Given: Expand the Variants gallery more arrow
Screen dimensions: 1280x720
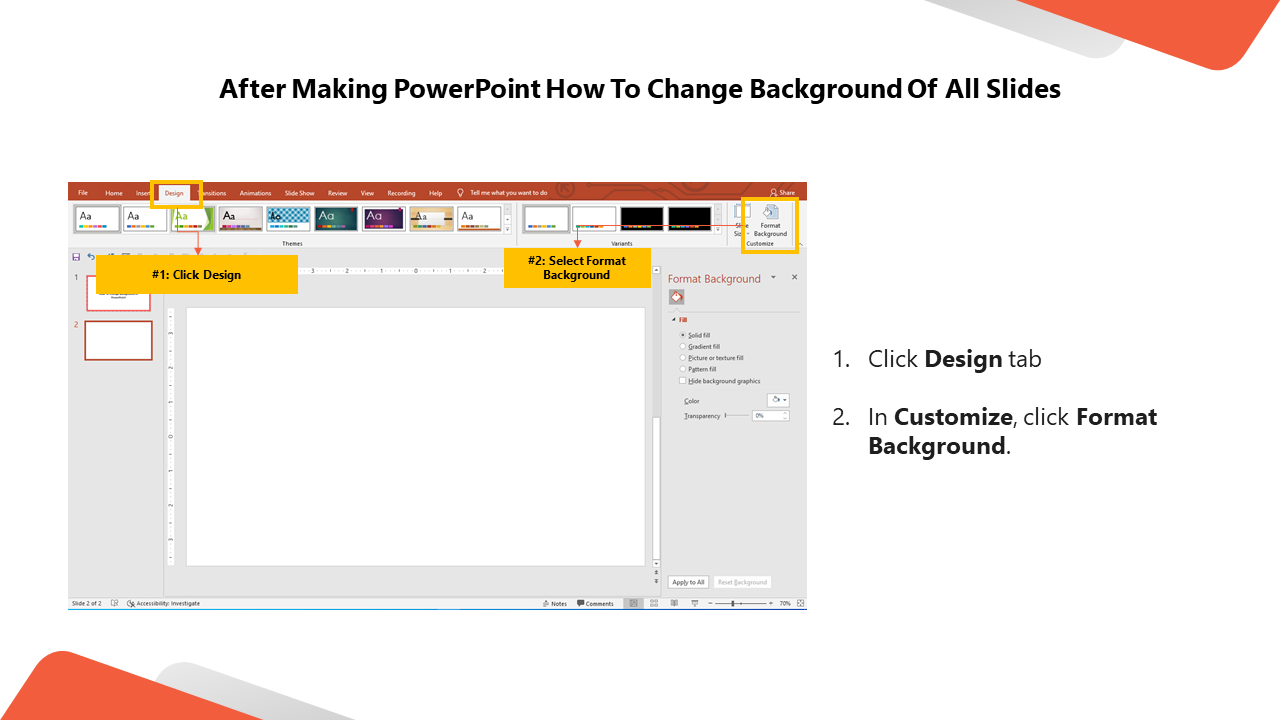Looking at the screenshot, I should point(717,229).
